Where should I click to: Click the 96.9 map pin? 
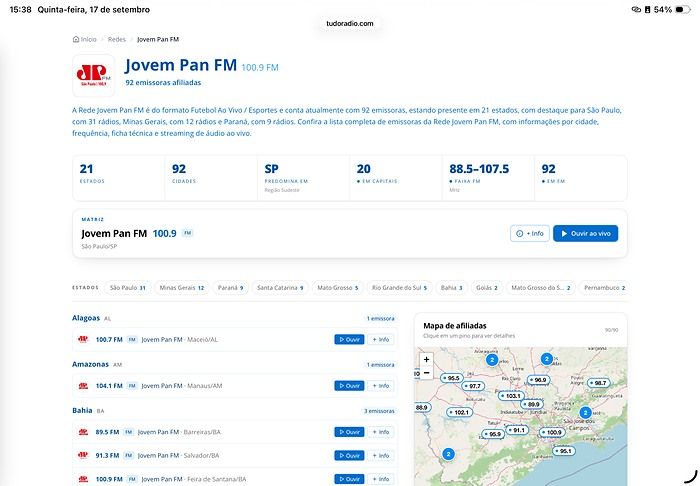tap(538, 380)
